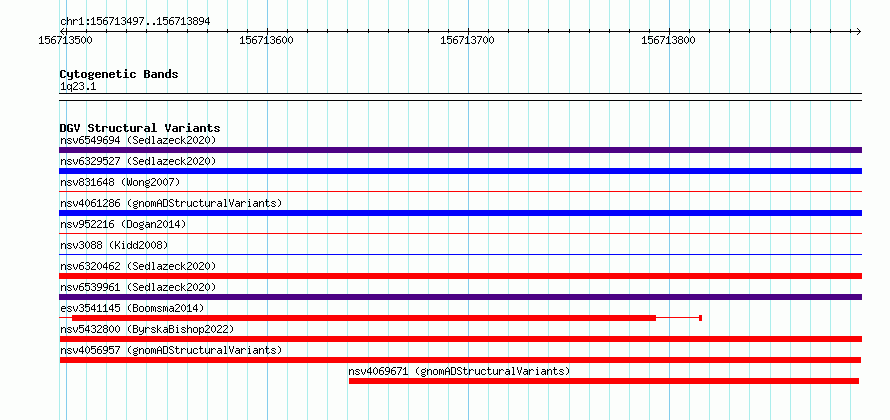Open nsv5432800 (ByrskaBishop2022) label

(x=147, y=329)
